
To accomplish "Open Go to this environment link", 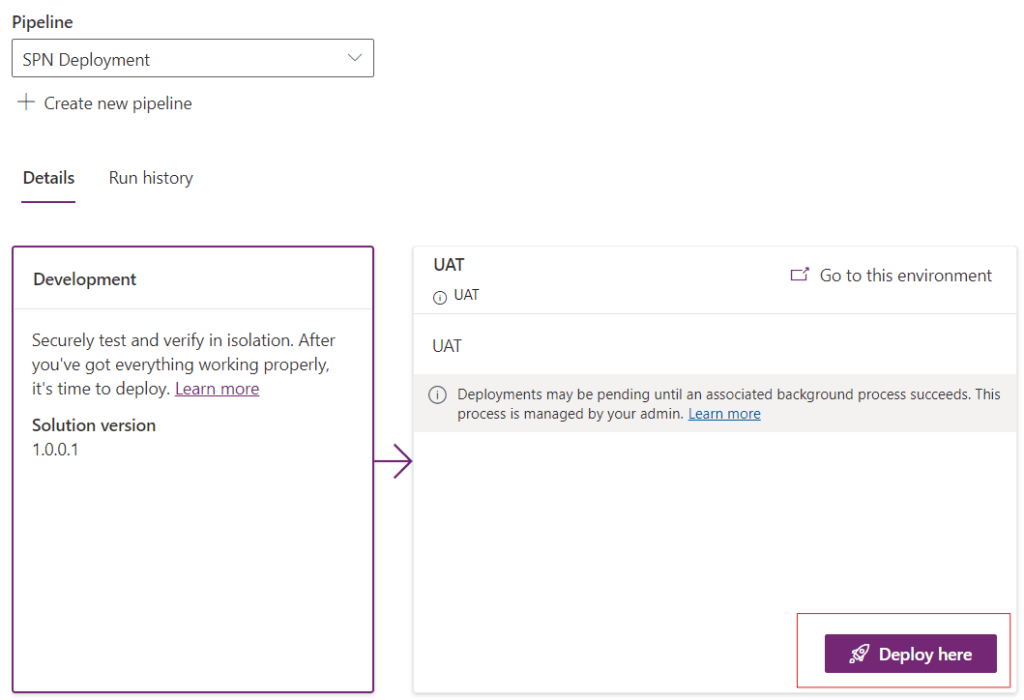I will [x=905, y=275].
